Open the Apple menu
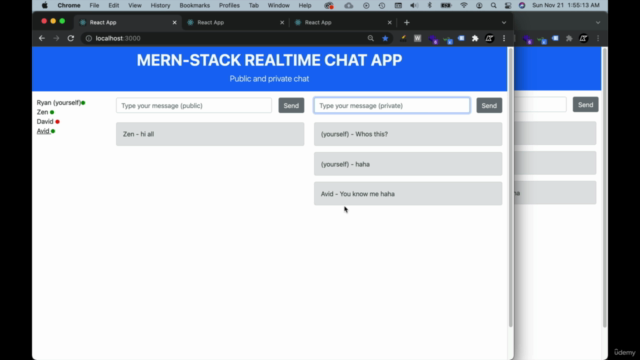Screen dimensions: 640x360 [44, 5]
